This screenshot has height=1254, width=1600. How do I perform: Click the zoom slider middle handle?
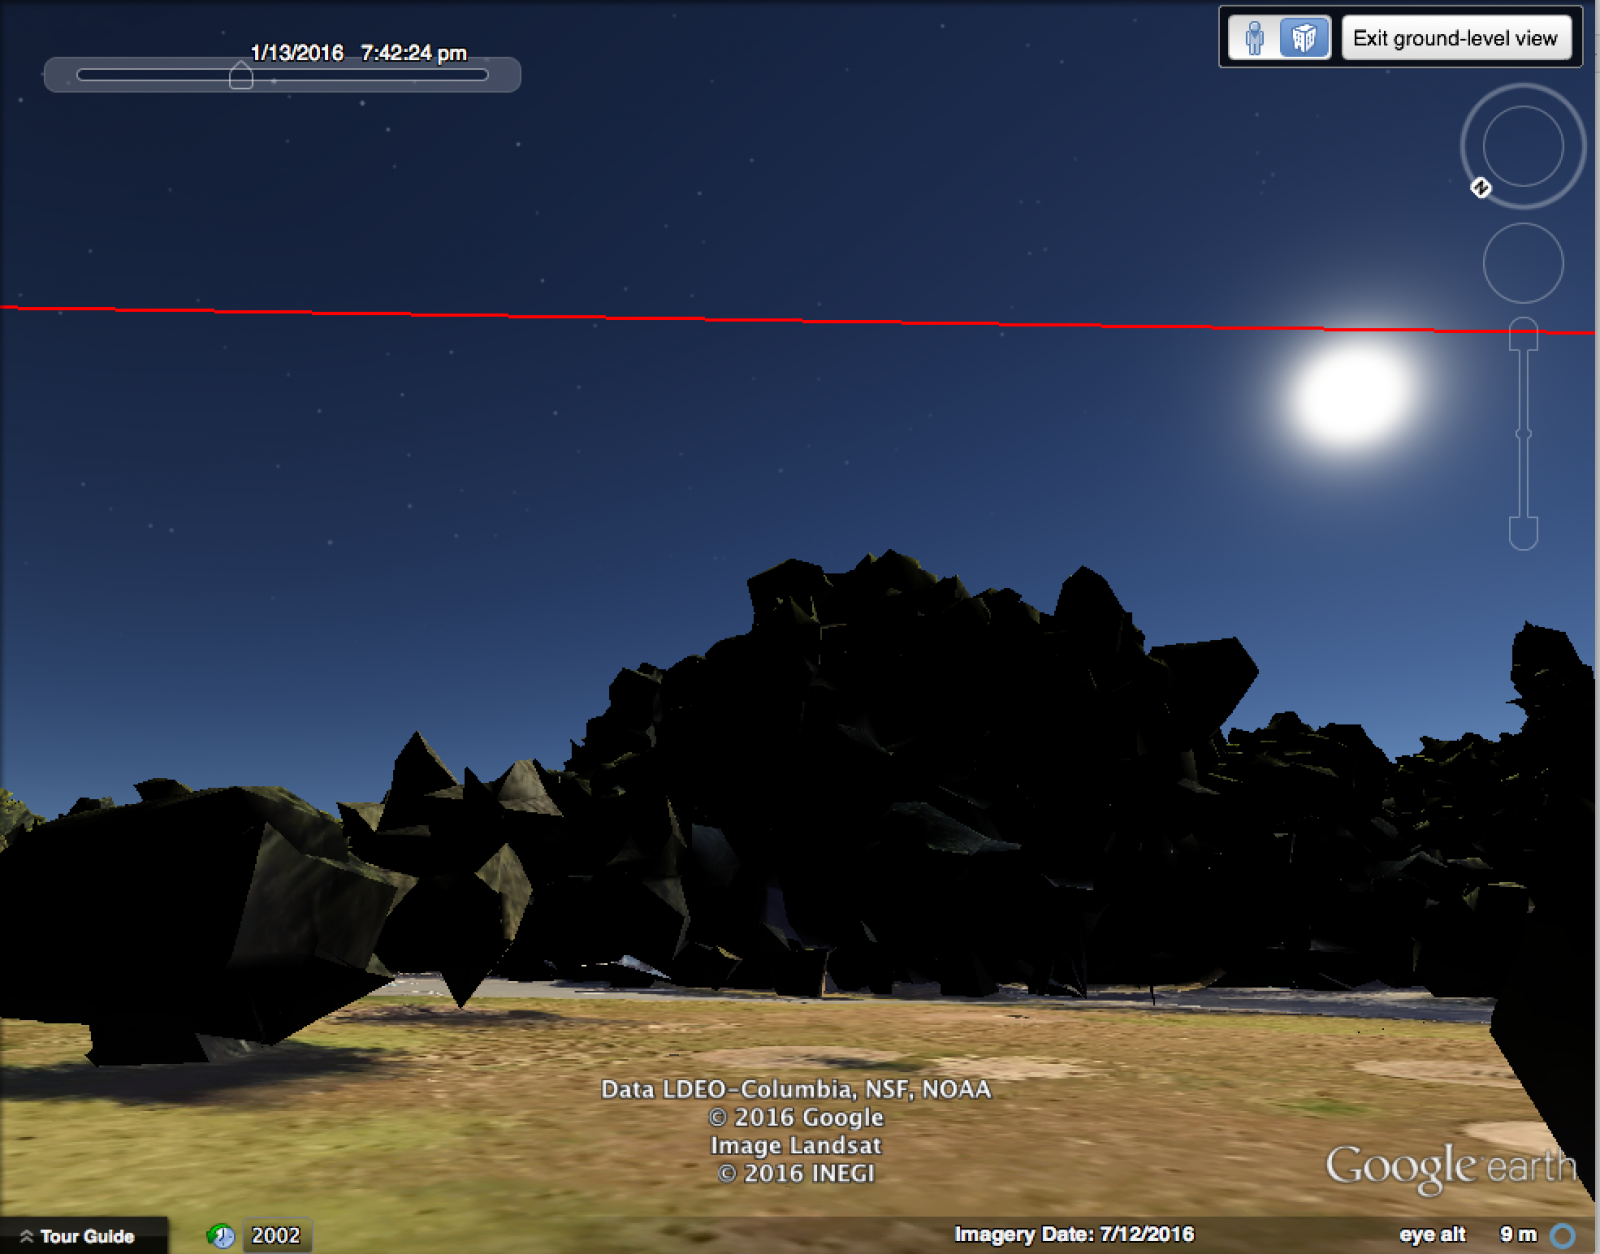point(1523,433)
